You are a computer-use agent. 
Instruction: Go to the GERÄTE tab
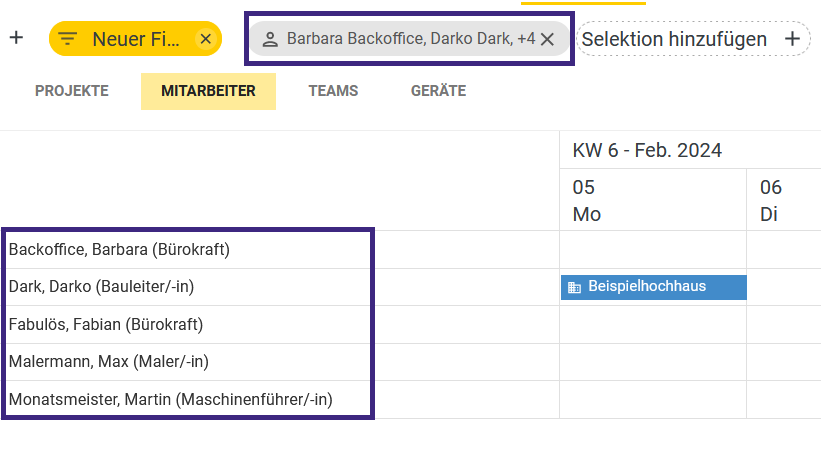point(438,91)
